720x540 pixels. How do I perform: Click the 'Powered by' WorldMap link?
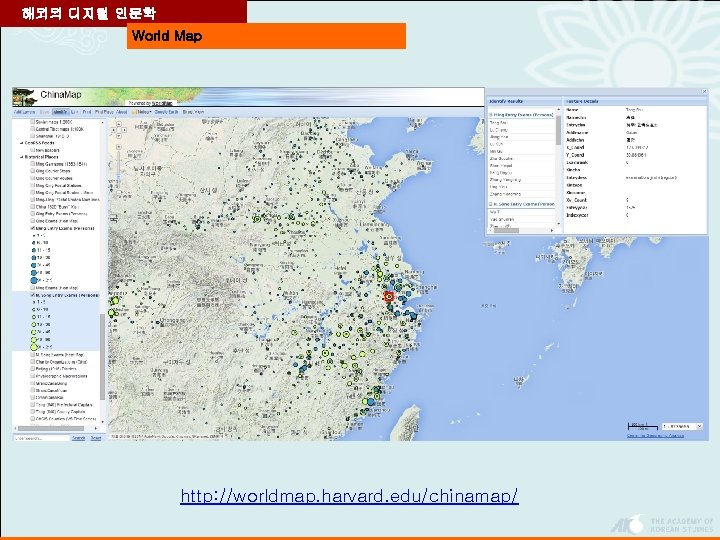[162, 104]
